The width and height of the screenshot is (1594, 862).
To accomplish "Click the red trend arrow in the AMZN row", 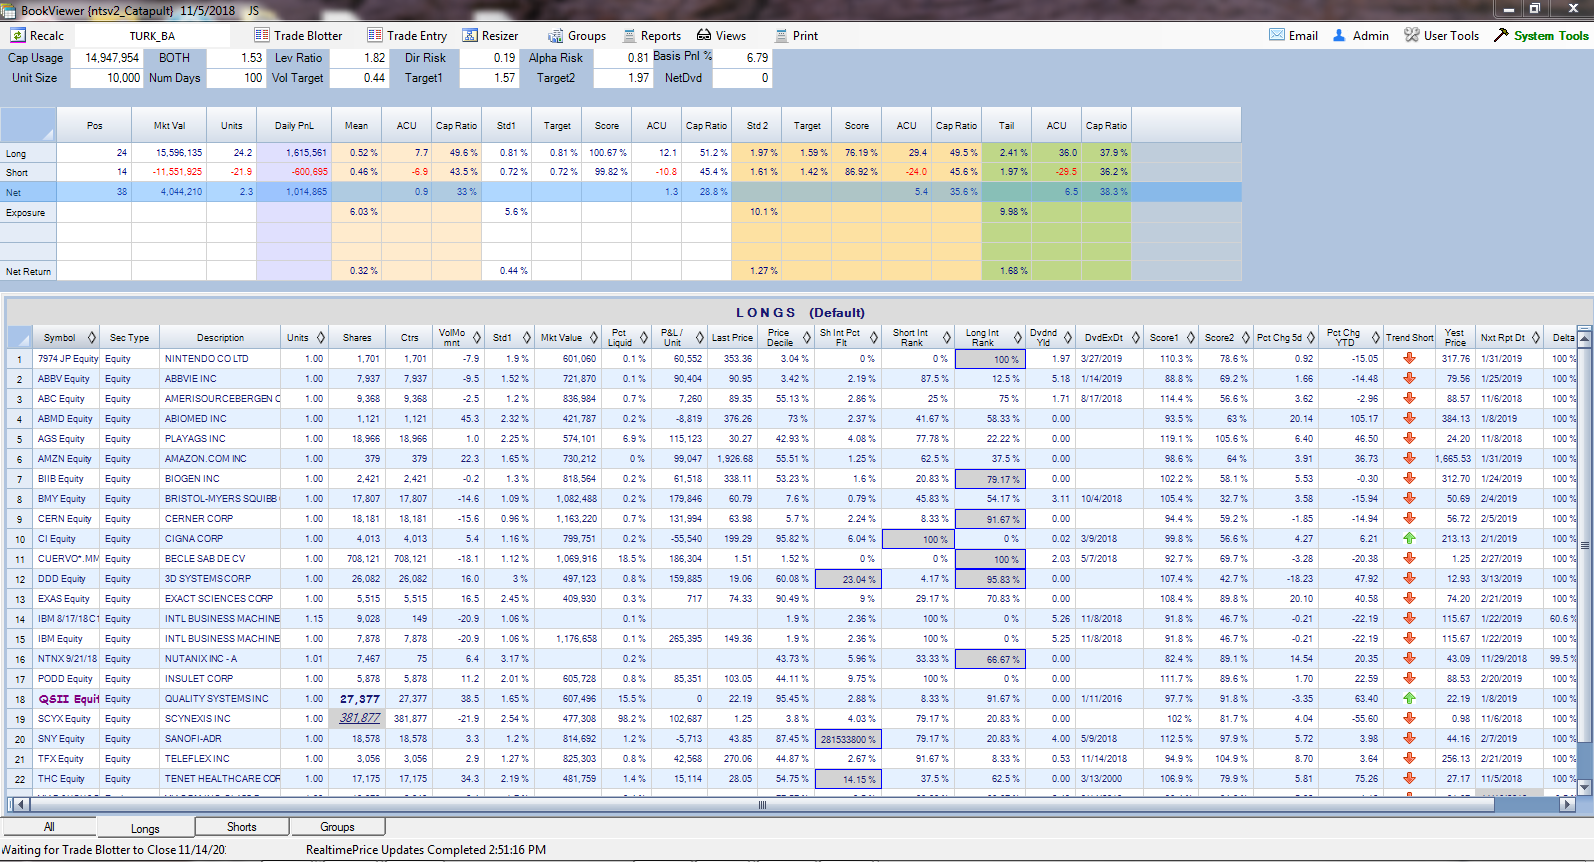I will (1409, 458).
